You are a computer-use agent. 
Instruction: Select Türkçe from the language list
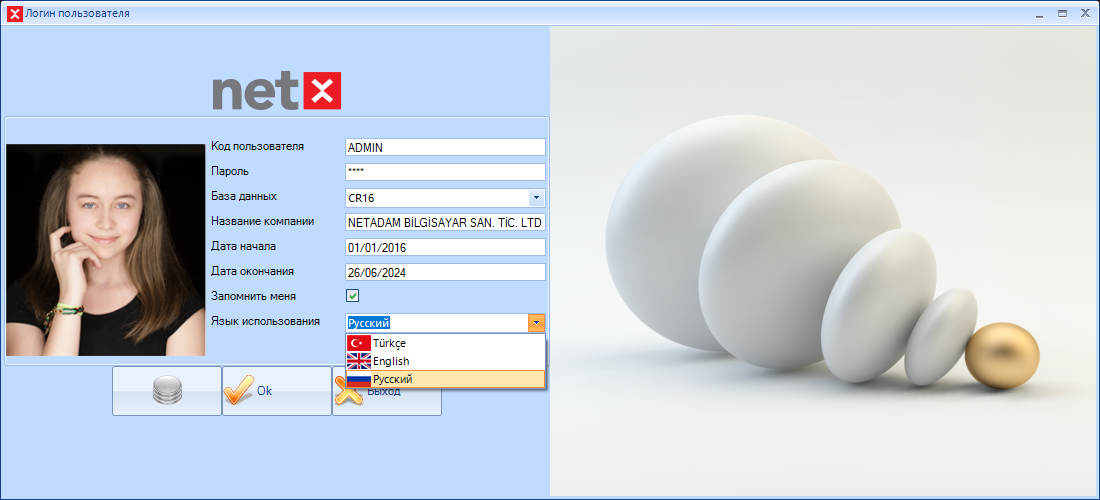pyautogui.click(x=389, y=343)
